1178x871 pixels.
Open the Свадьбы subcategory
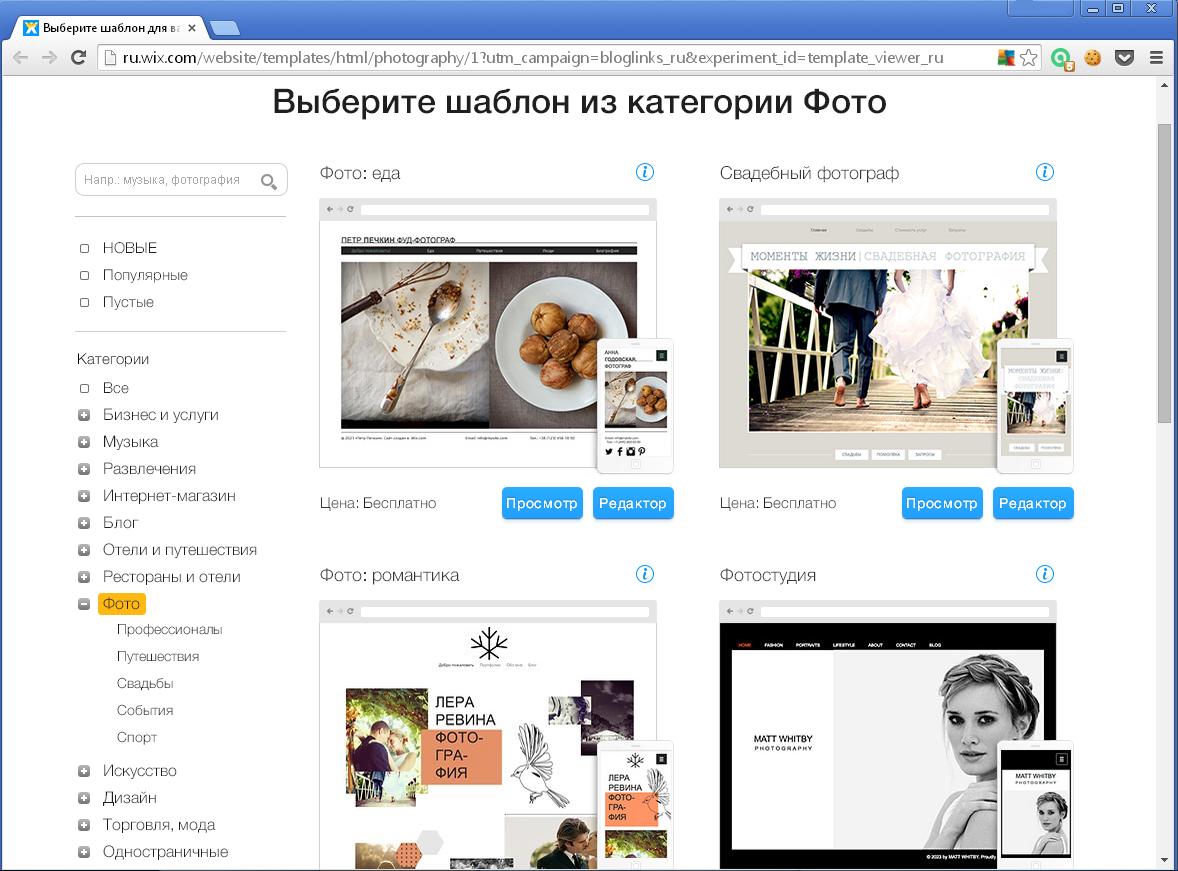[x=145, y=683]
